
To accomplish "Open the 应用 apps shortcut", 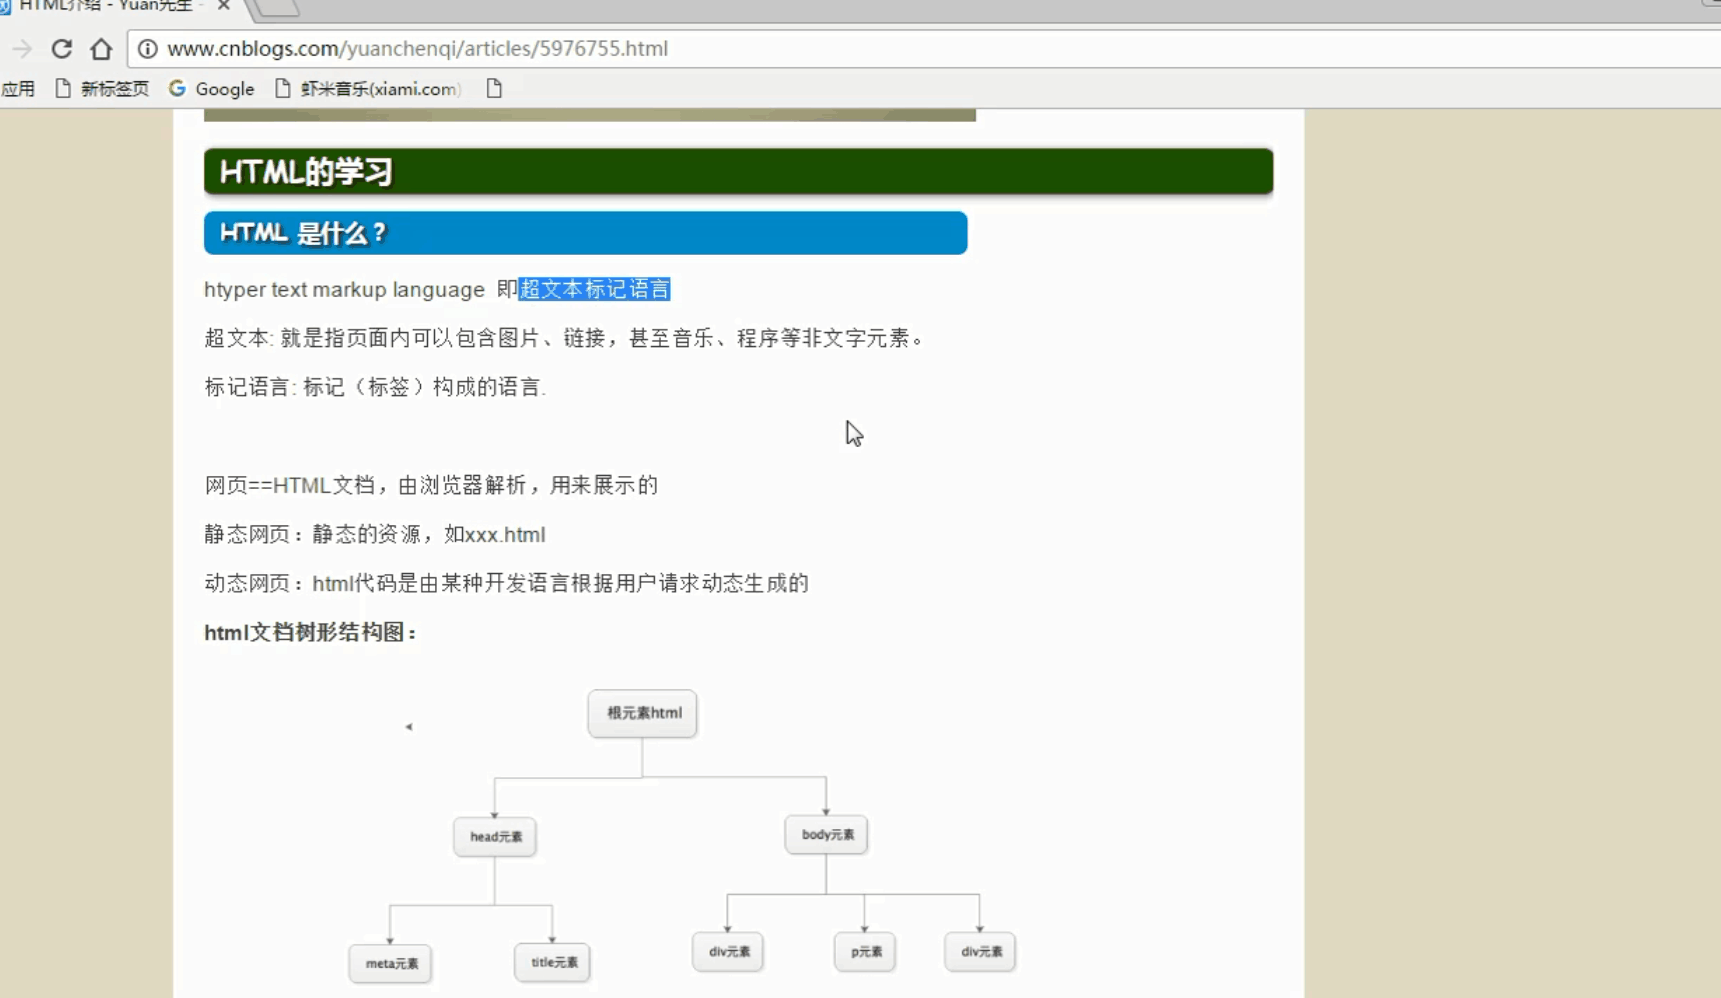I will tap(19, 89).
